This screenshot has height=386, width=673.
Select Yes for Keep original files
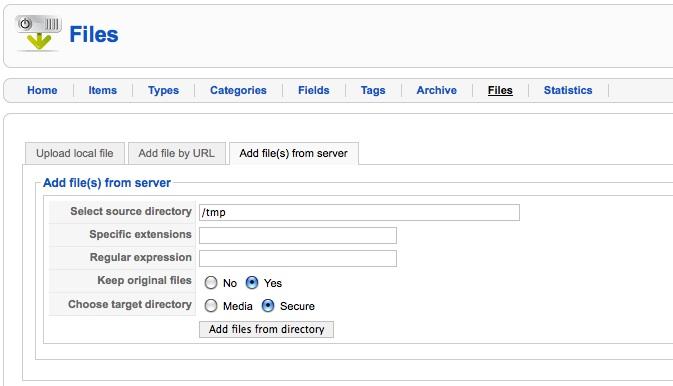pyautogui.click(x=252, y=283)
